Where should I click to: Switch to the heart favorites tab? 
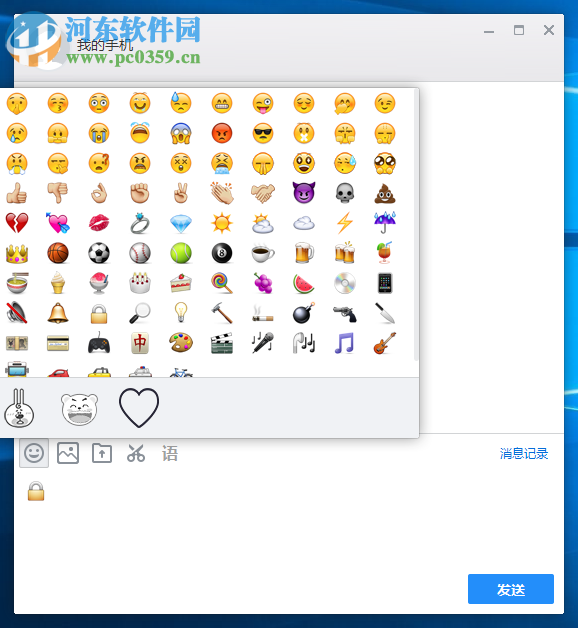point(139,408)
